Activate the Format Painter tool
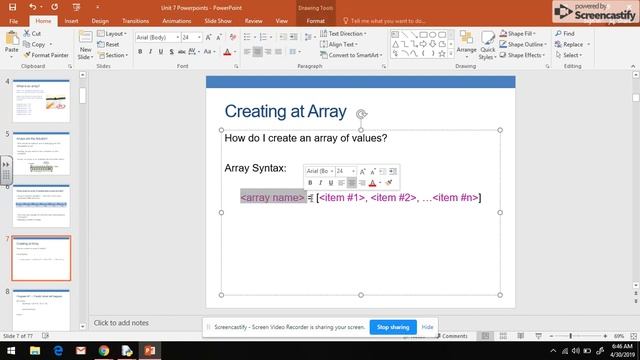The height and width of the screenshot is (360, 640). (x=46, y=55)
